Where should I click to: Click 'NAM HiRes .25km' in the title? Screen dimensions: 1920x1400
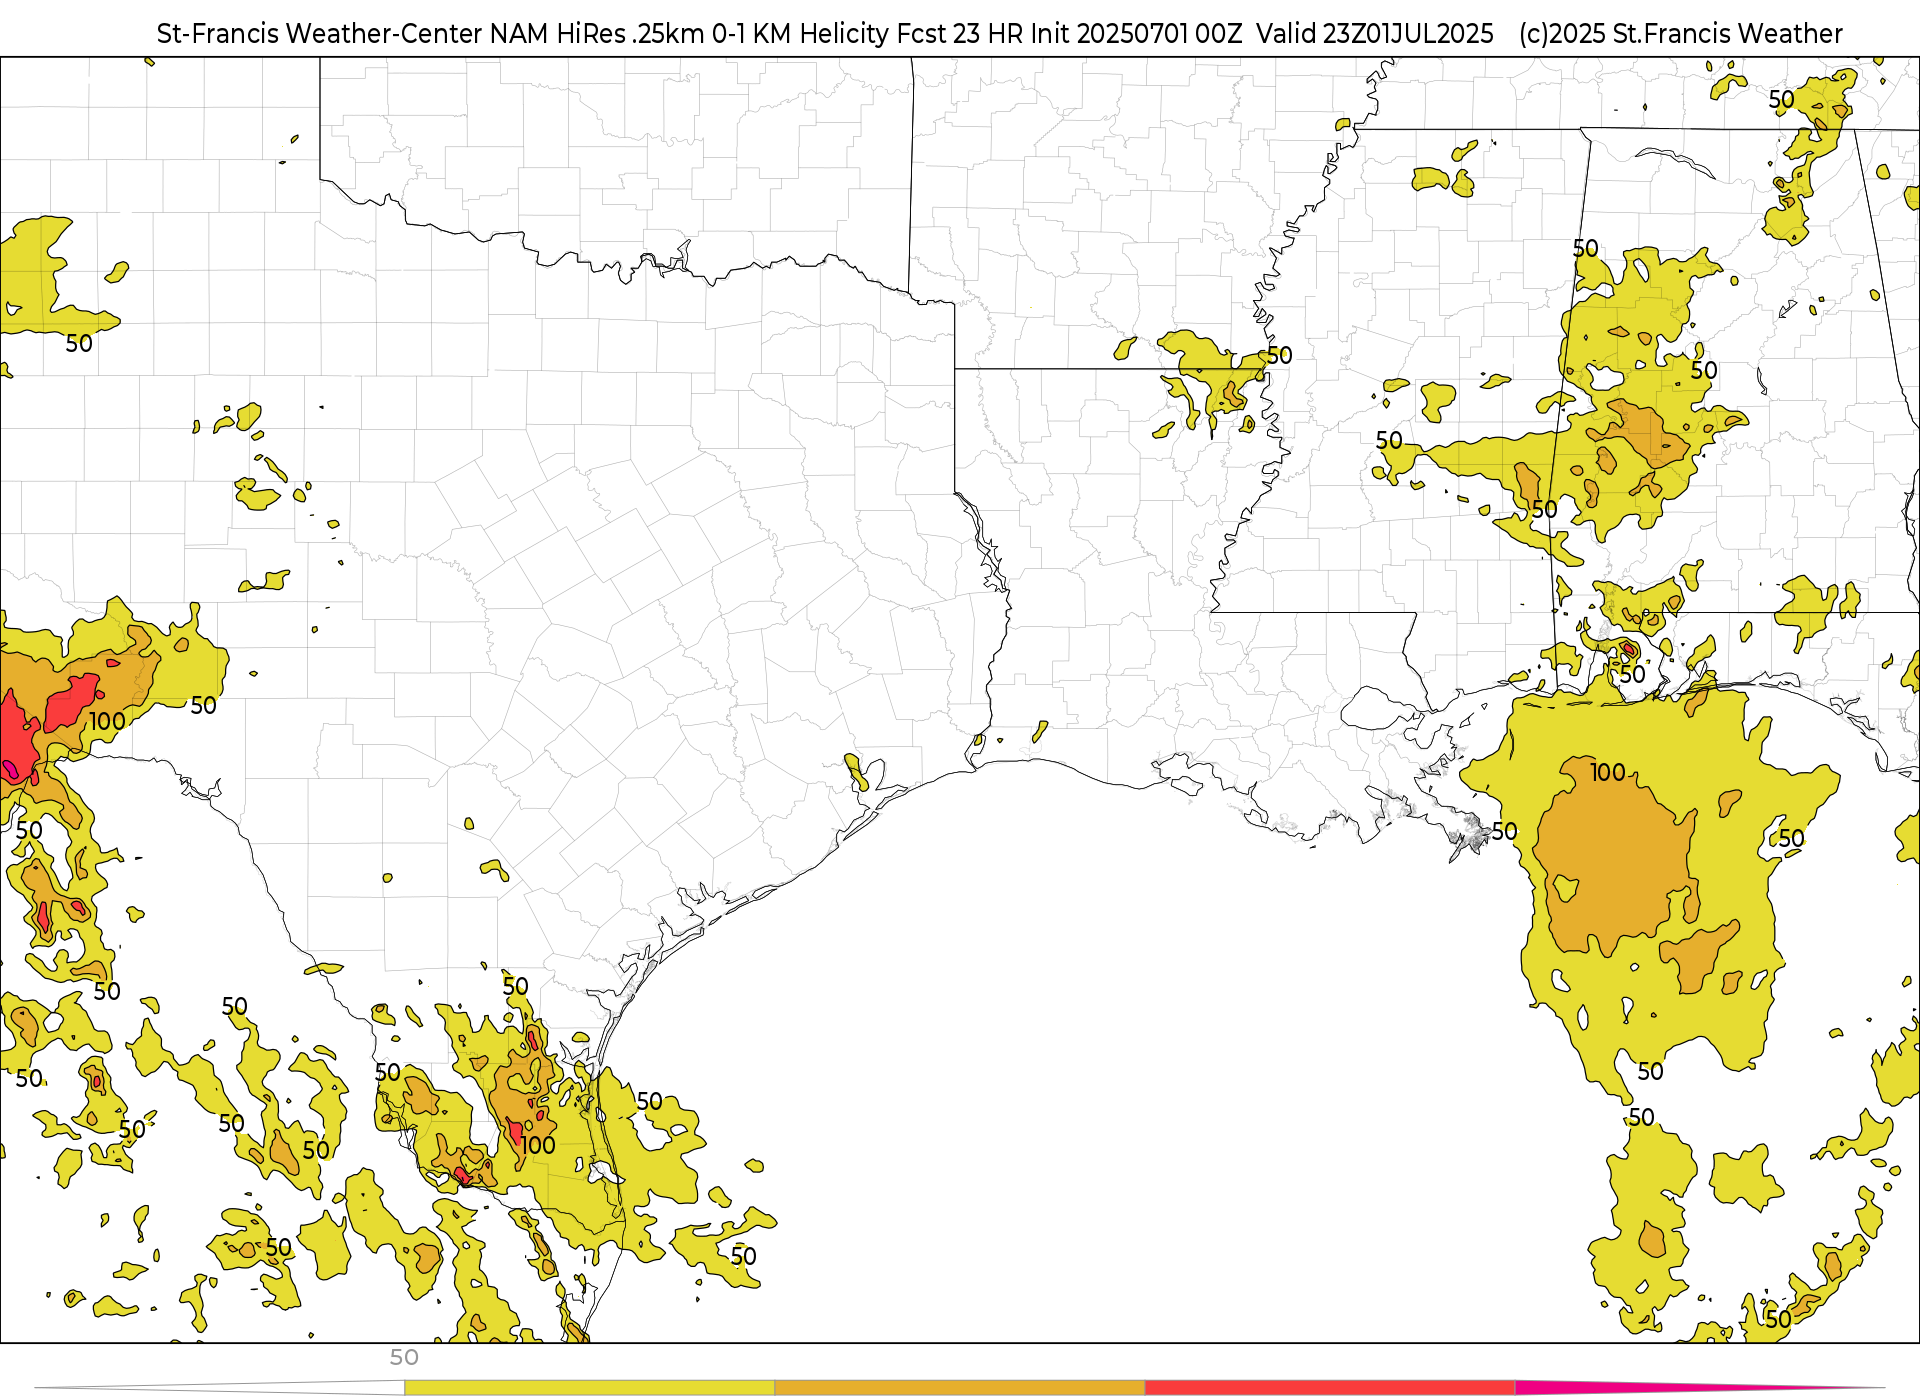(x=597, y=34)
